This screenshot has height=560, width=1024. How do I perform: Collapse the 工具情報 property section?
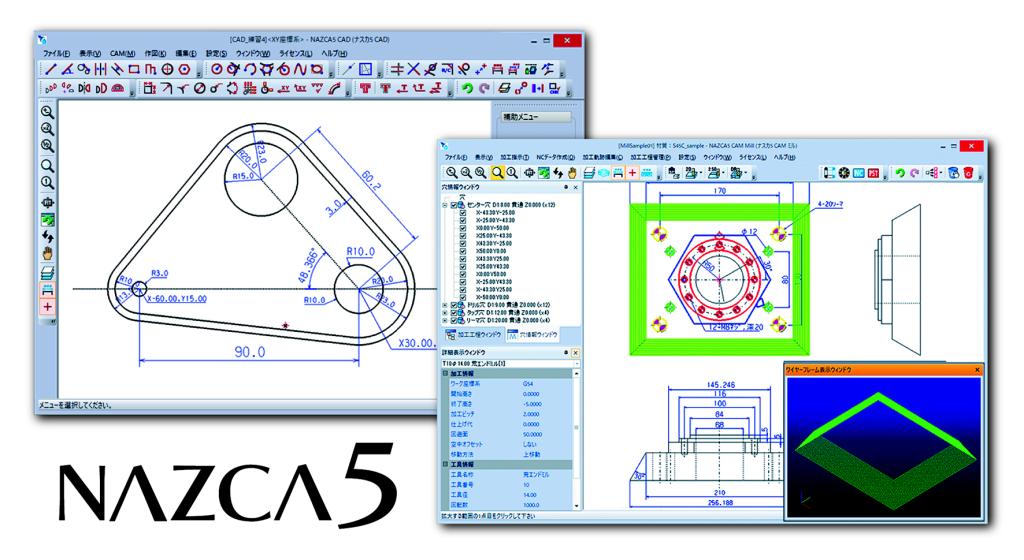coord(445,464)
